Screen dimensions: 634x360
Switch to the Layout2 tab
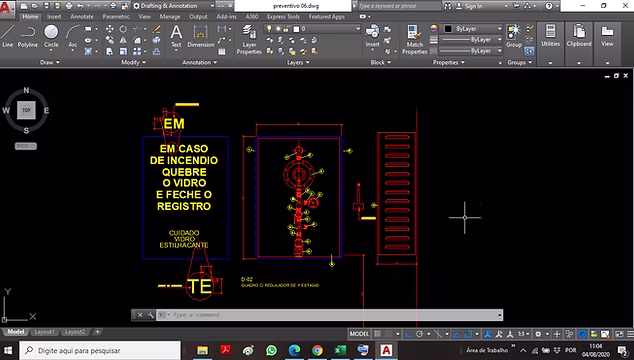(x=75, y=332)
